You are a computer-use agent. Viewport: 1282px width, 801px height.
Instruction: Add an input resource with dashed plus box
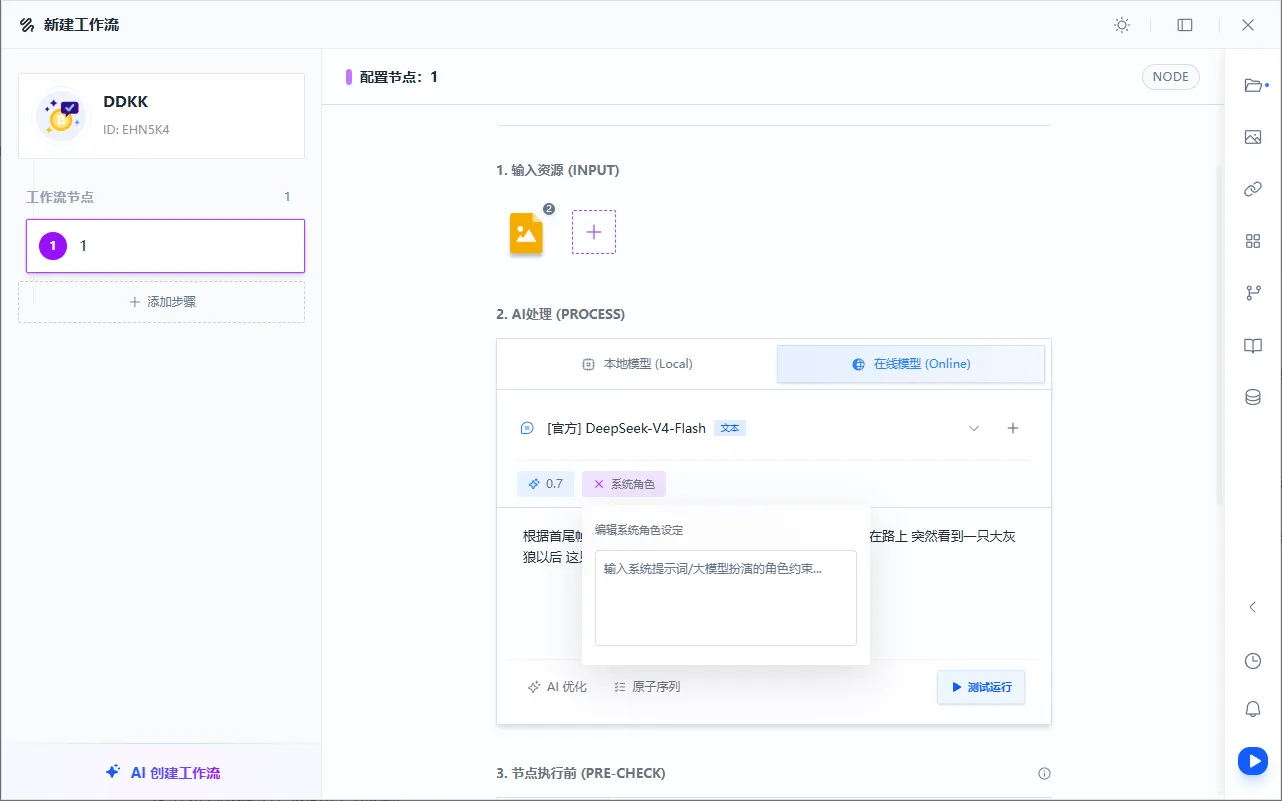click(594, 232)
